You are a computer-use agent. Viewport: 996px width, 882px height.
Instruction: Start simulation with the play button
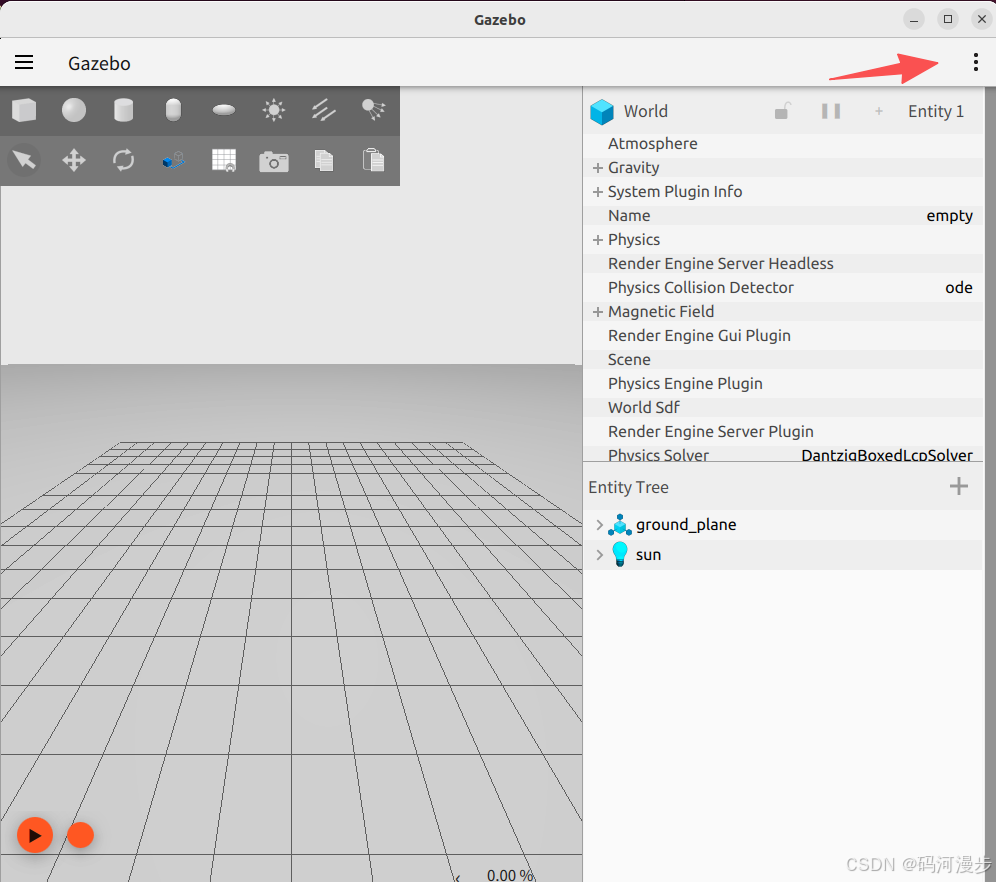pos(35,835)
